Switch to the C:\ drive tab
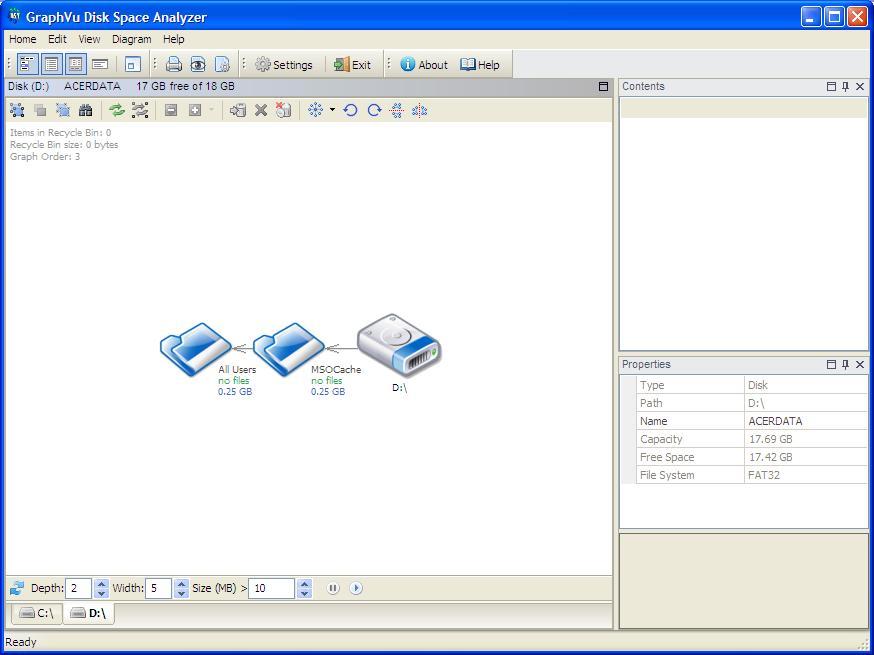The image size is (874, 655). click(37, 613)
